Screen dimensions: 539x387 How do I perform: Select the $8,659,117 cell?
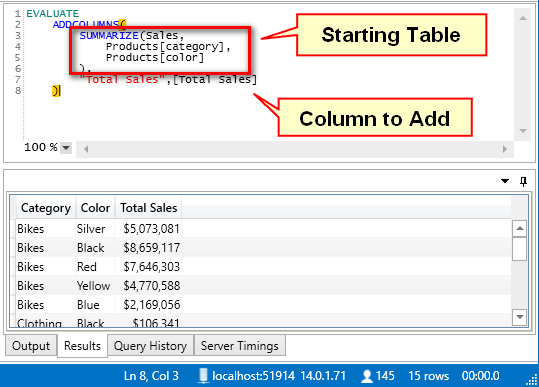click(x=148, y=247)
